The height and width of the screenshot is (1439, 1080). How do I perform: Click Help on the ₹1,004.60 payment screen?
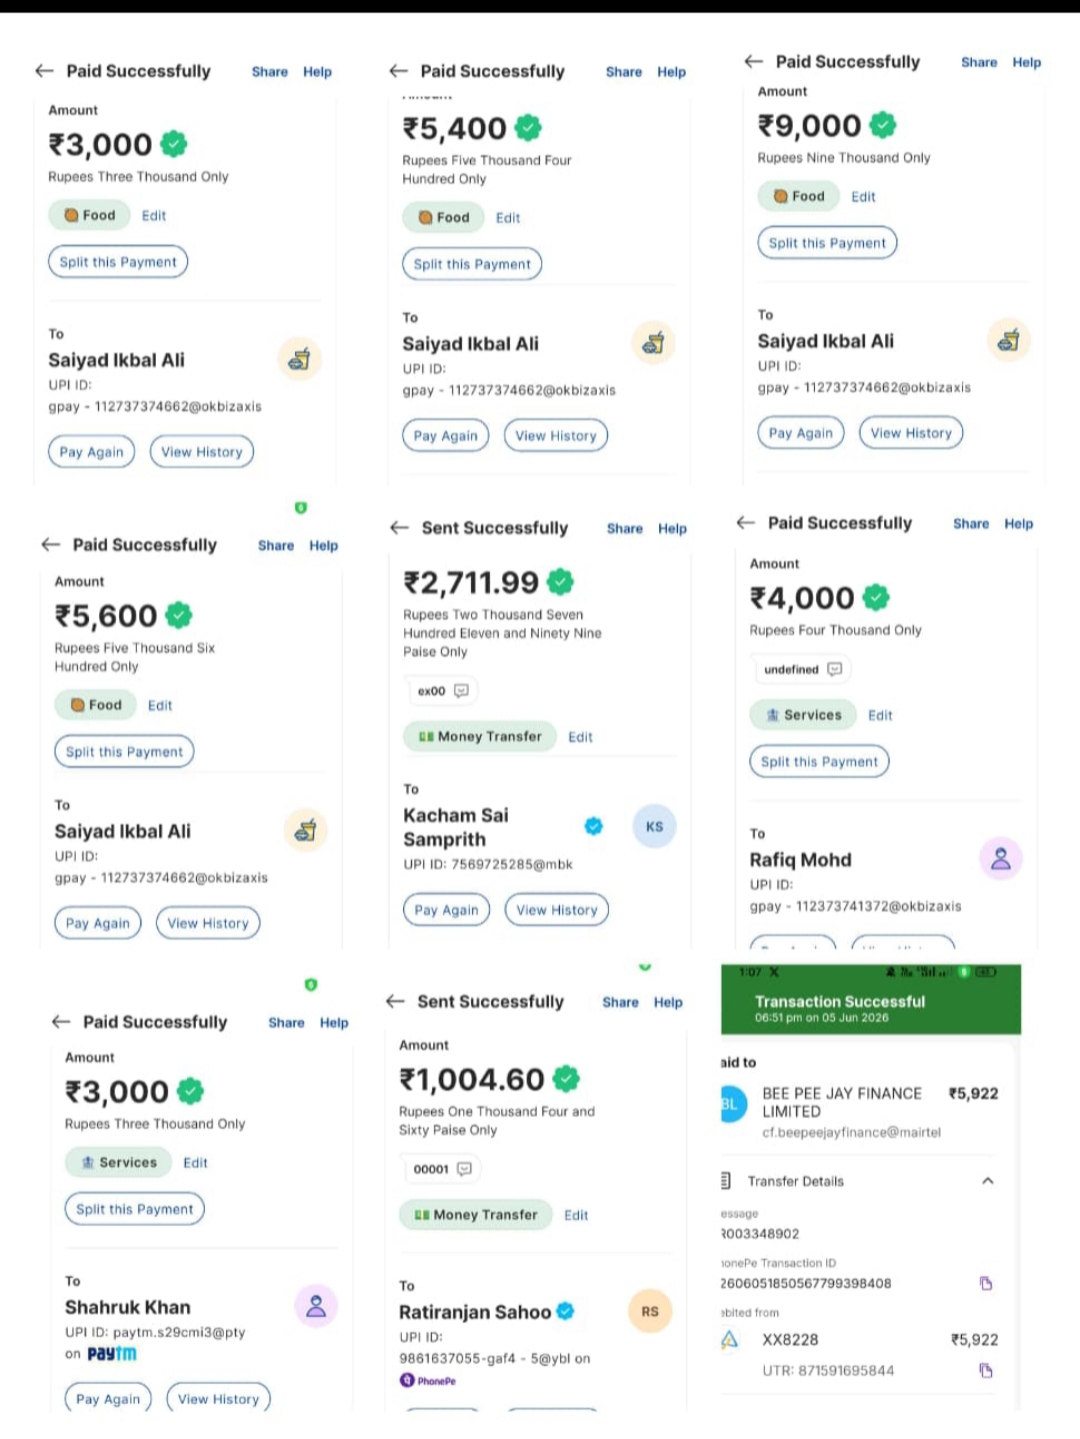668,1002
